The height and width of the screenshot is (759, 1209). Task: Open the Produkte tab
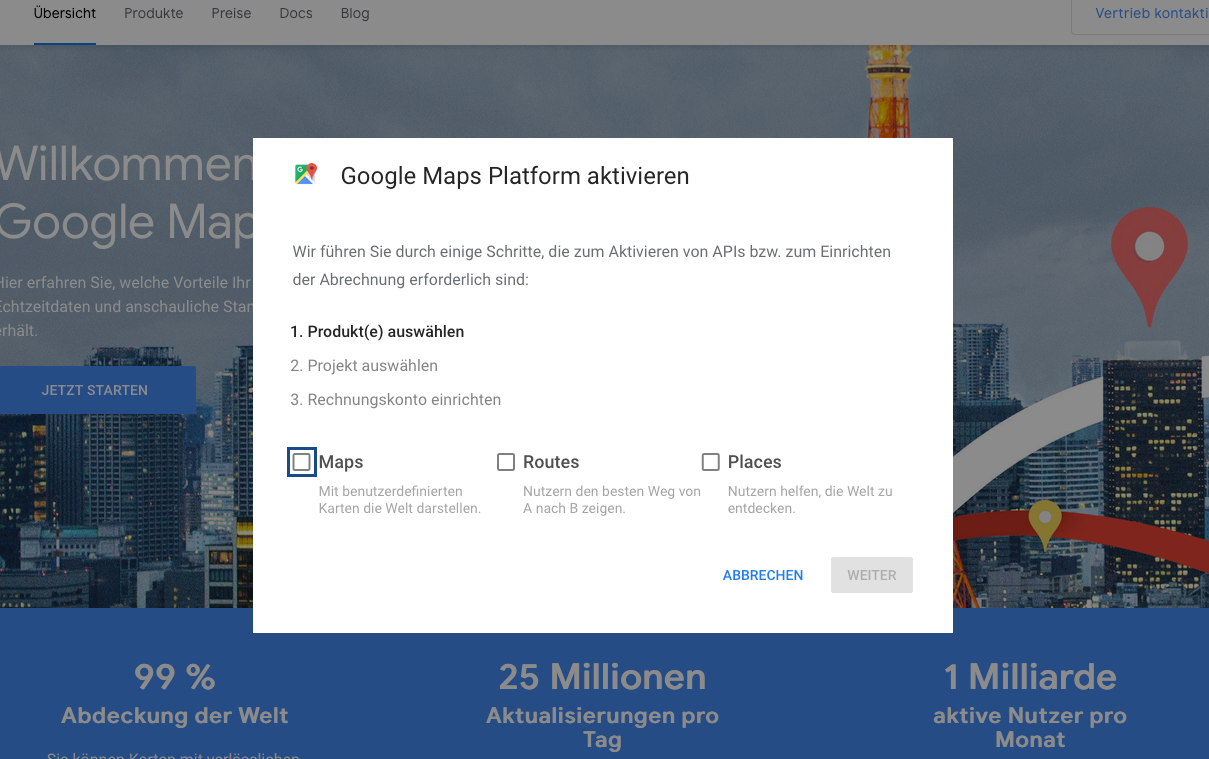coord(154,14)
